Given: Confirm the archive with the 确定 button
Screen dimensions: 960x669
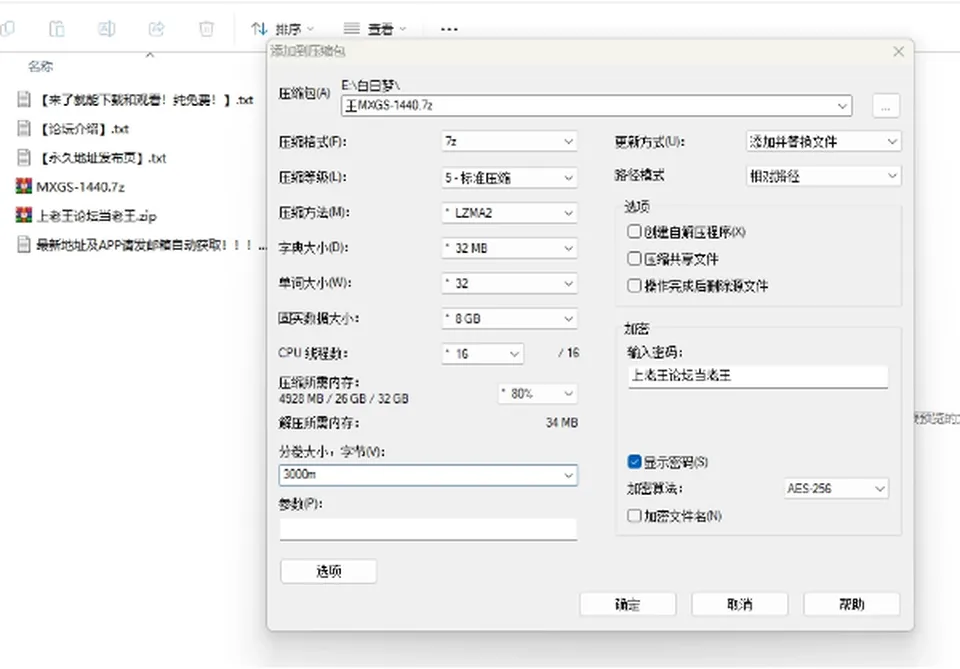Looking at the screenshot, I should click(x=628, y=604).
